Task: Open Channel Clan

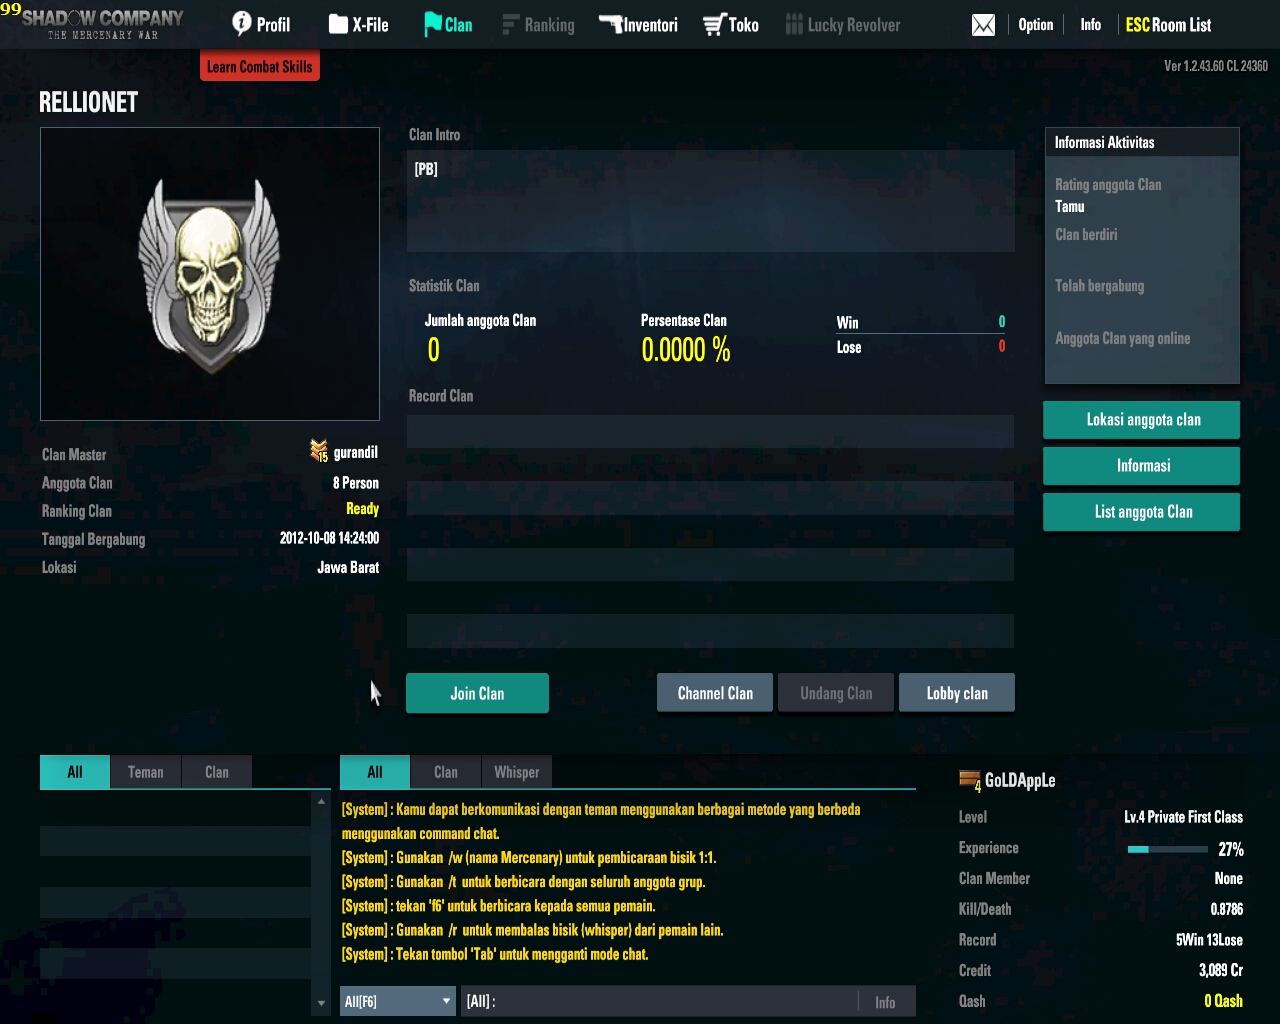Action: coord(715,693)
